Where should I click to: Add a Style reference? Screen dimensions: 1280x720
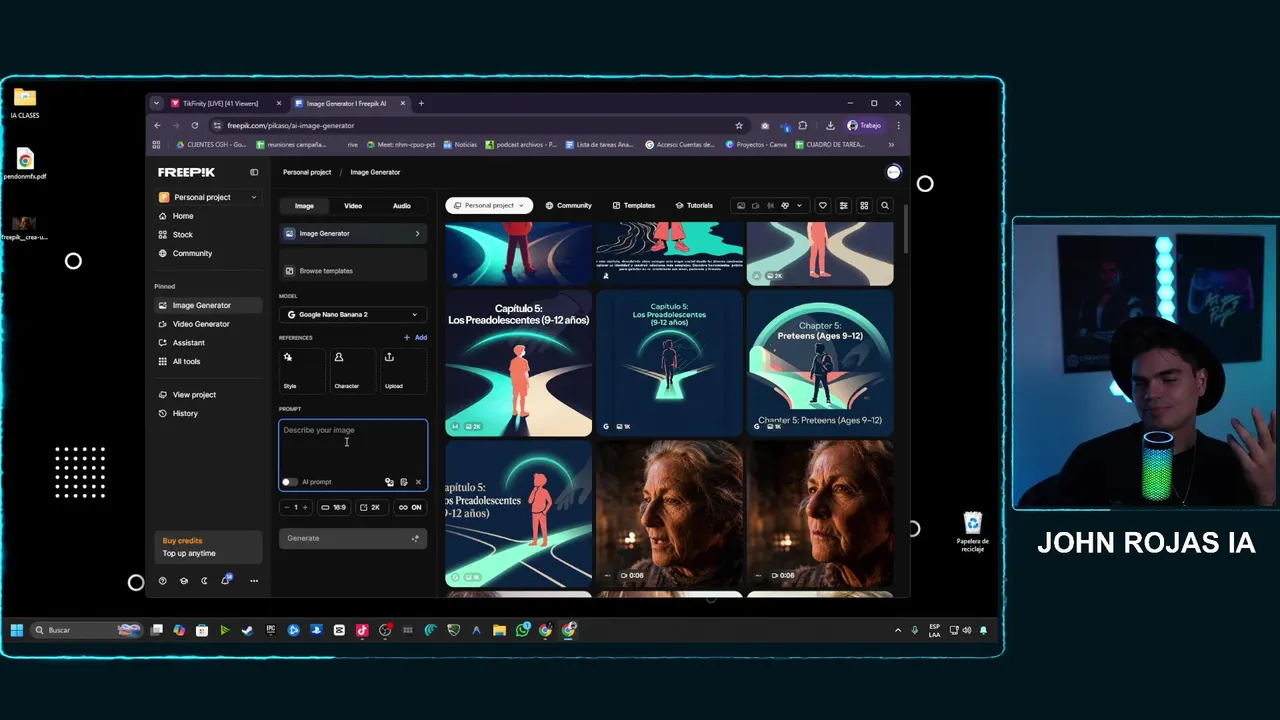pos(301,370)
